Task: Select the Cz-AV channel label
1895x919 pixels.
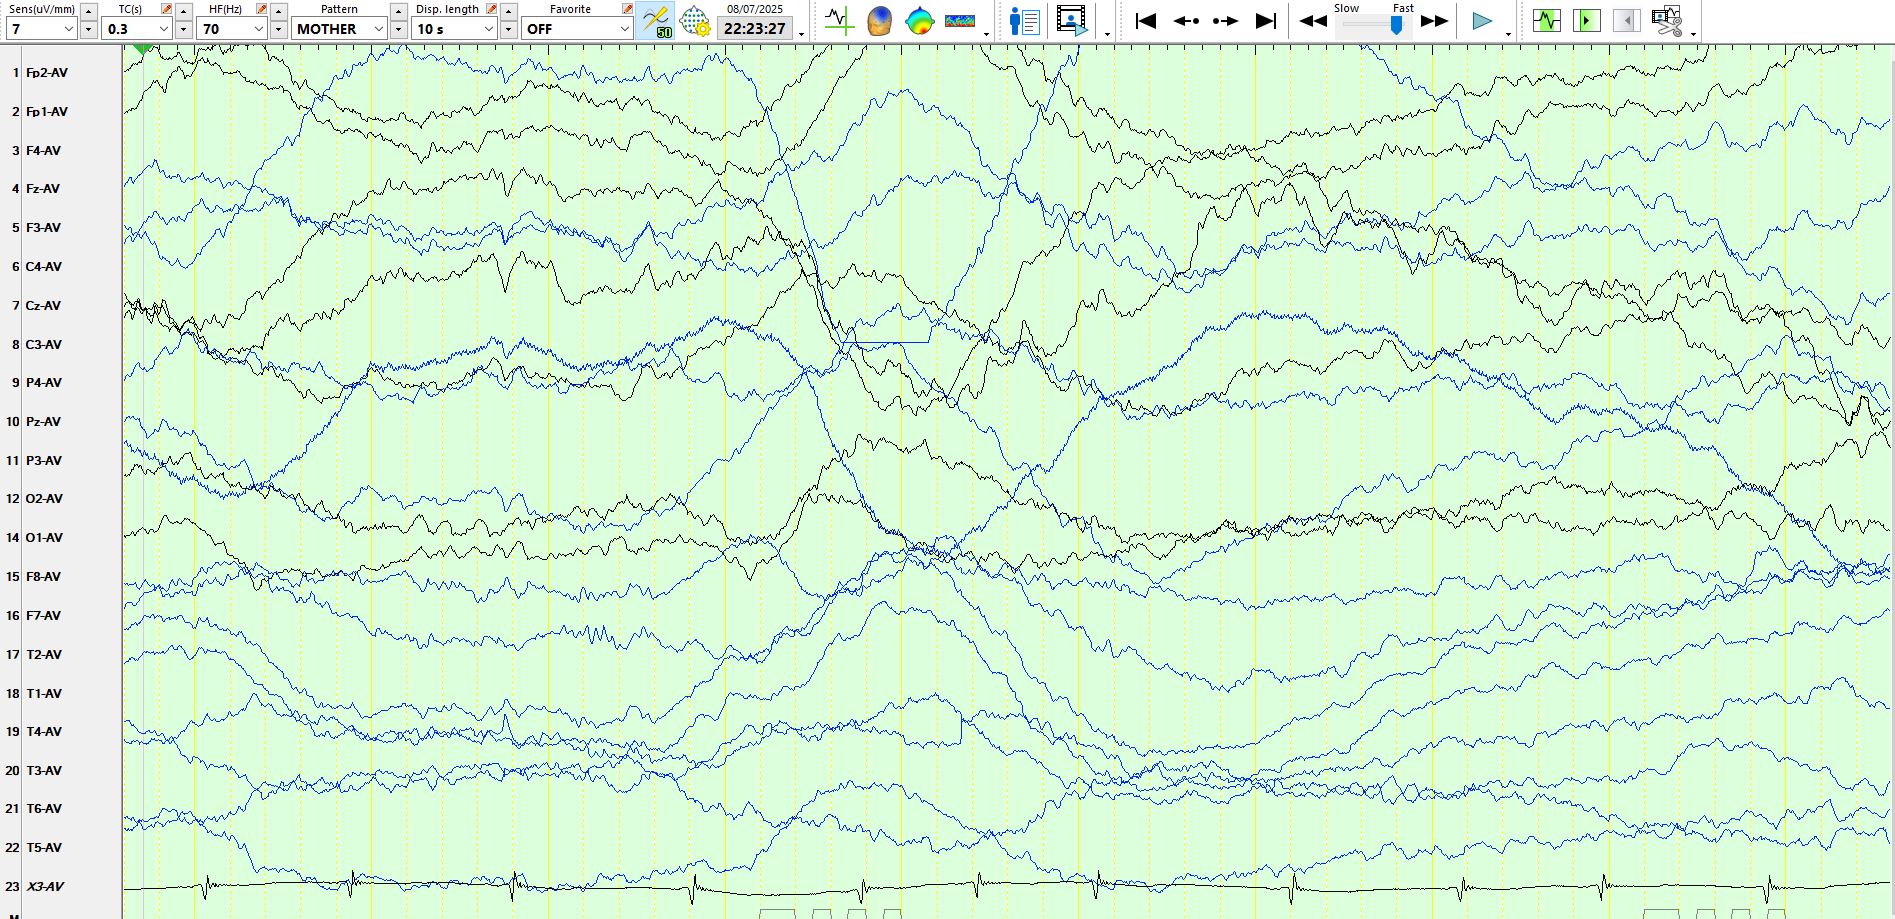Action: tap(43, 306)
